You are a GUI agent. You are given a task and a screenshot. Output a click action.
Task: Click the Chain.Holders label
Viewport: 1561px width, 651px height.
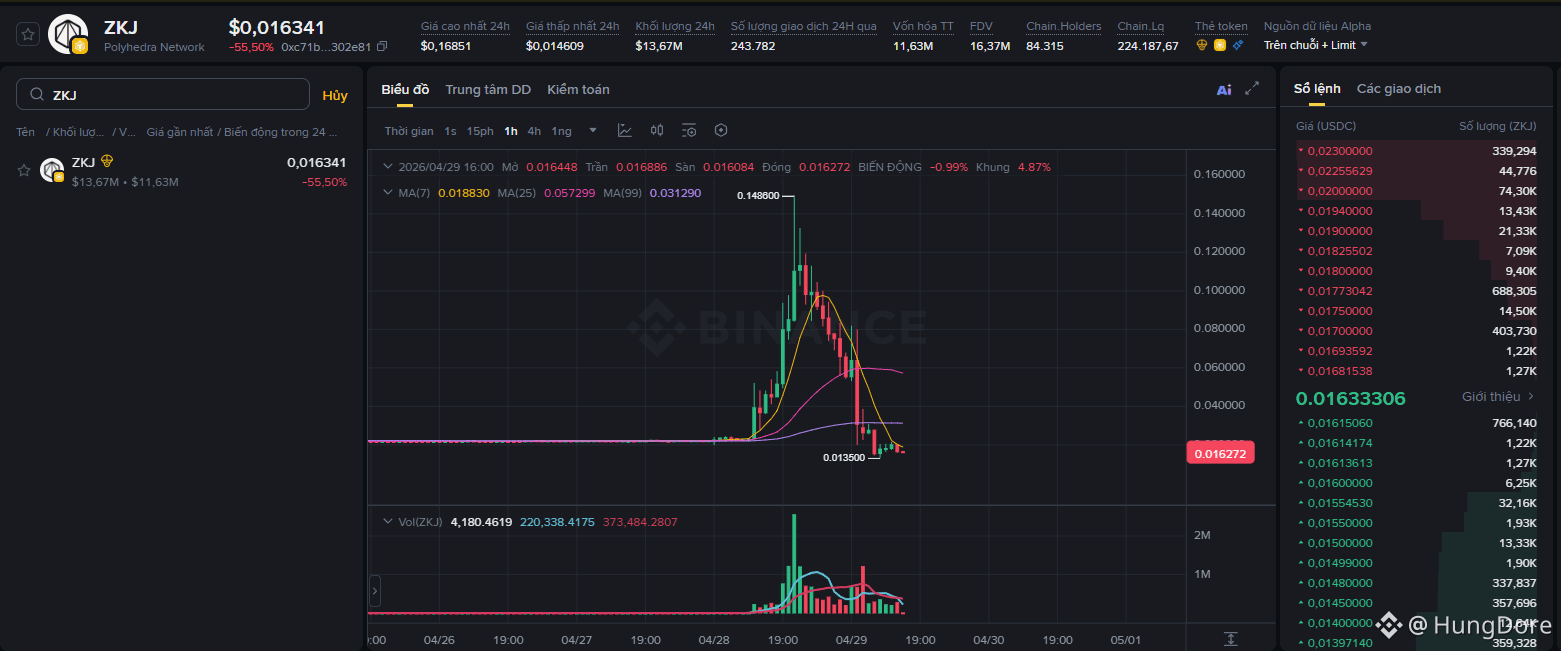coord(1064,26)
